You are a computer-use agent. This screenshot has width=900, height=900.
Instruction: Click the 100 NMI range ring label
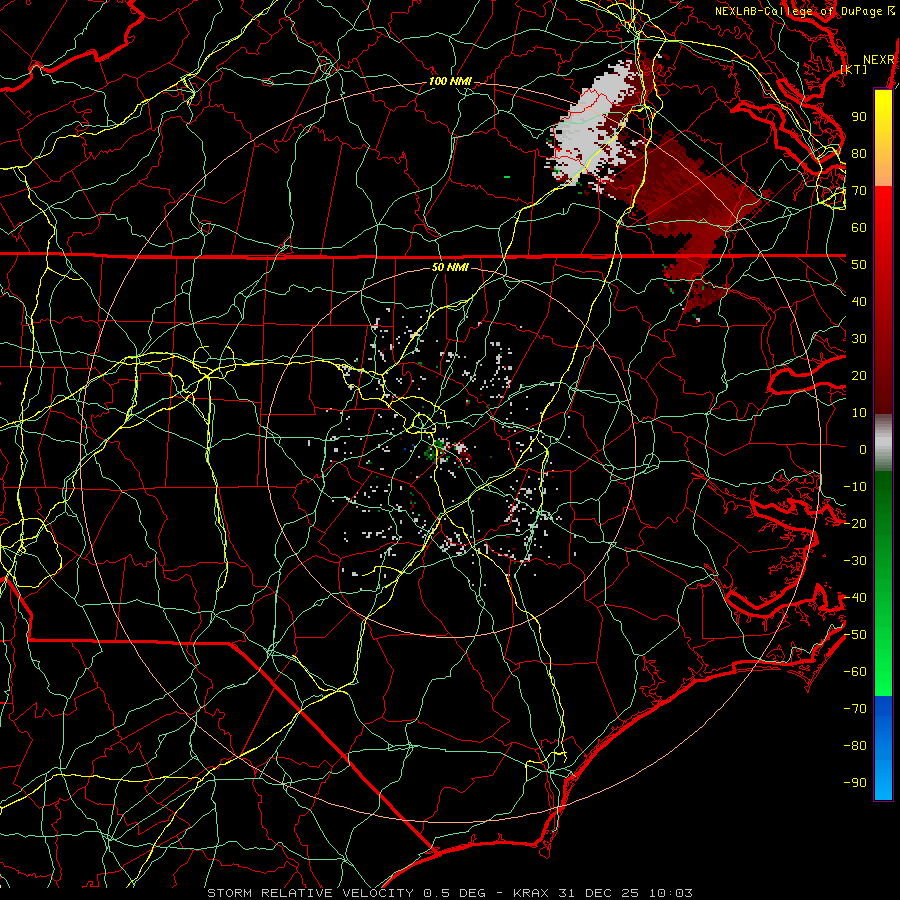pyautogui.click(x=450, y=82)
